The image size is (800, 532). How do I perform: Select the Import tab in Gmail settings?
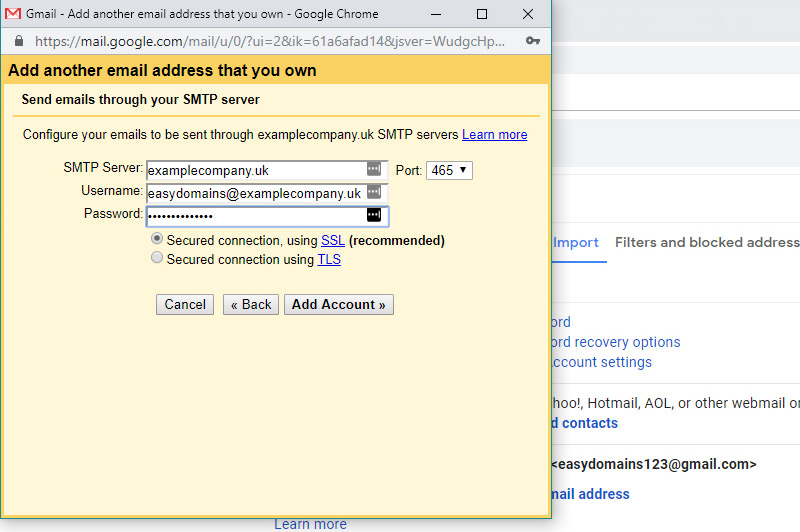[576, 242]
